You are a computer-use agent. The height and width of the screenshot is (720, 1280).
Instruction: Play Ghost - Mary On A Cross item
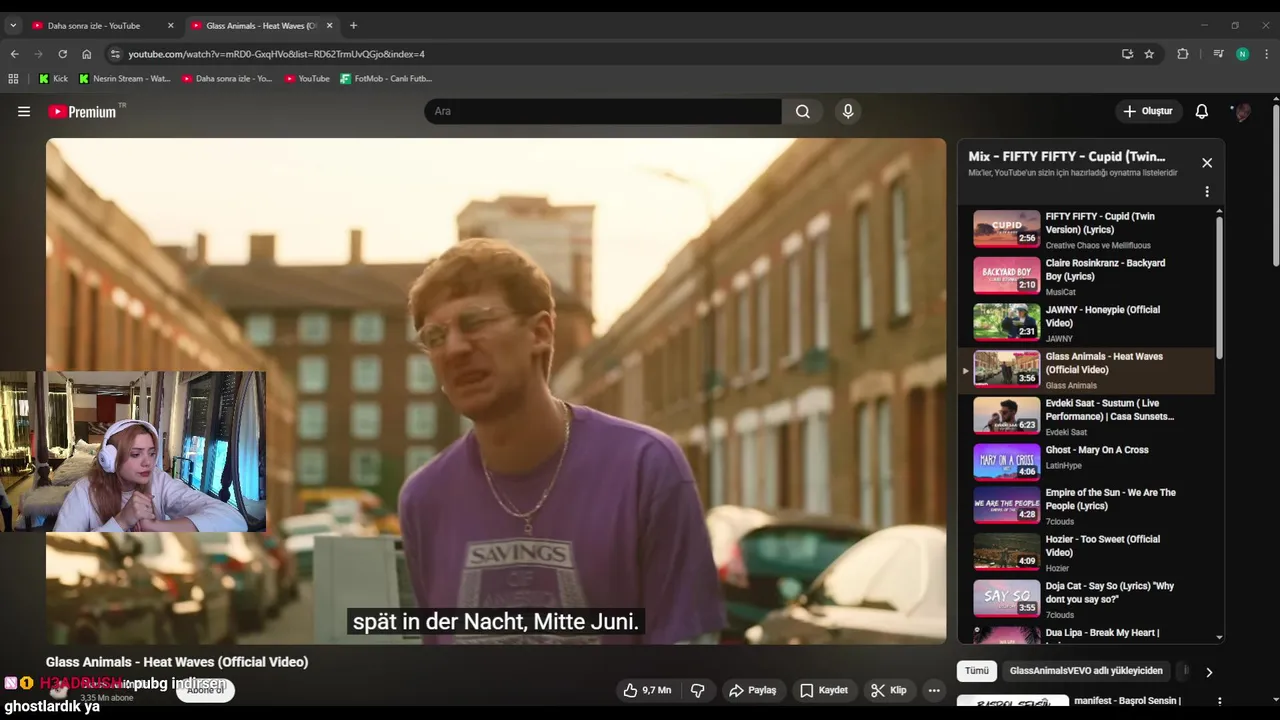click(x=1086, y=462)
